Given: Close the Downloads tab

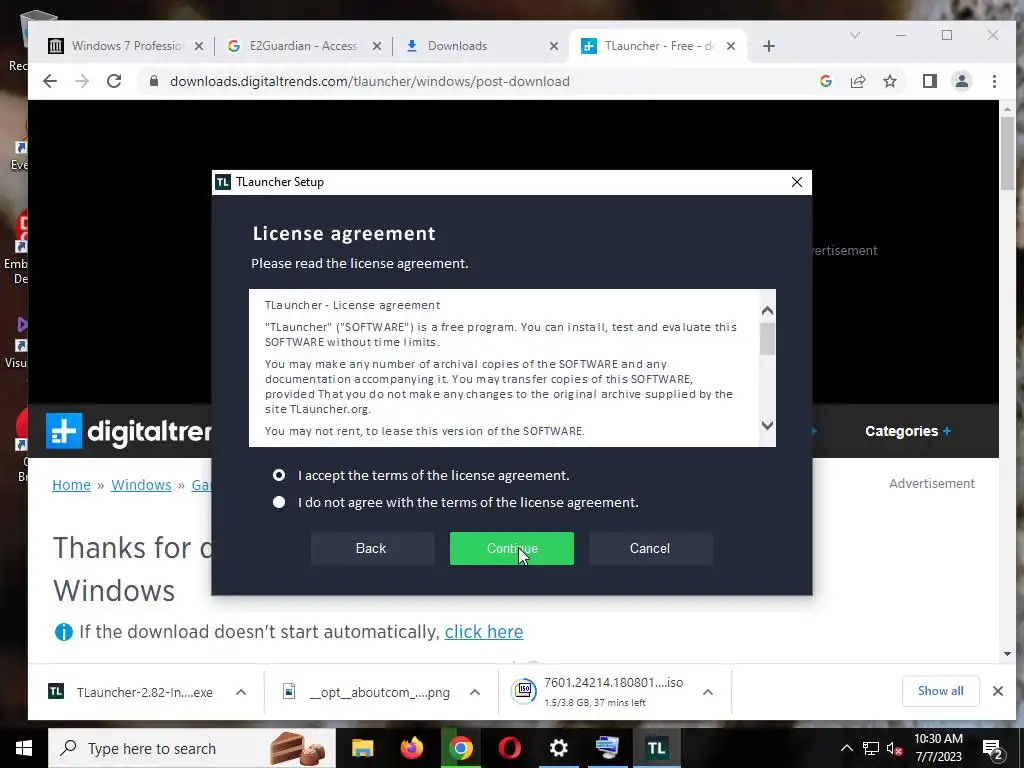Looking at the screenshot, I should pos(554,46).
